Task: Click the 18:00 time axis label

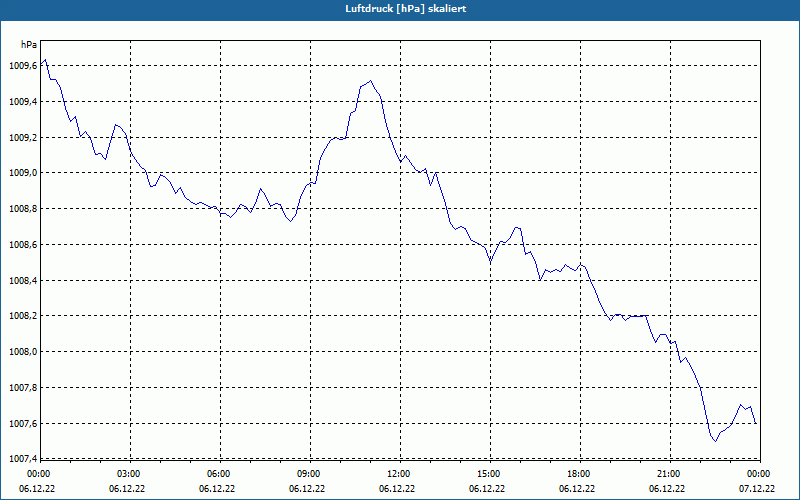Action: 578,474
